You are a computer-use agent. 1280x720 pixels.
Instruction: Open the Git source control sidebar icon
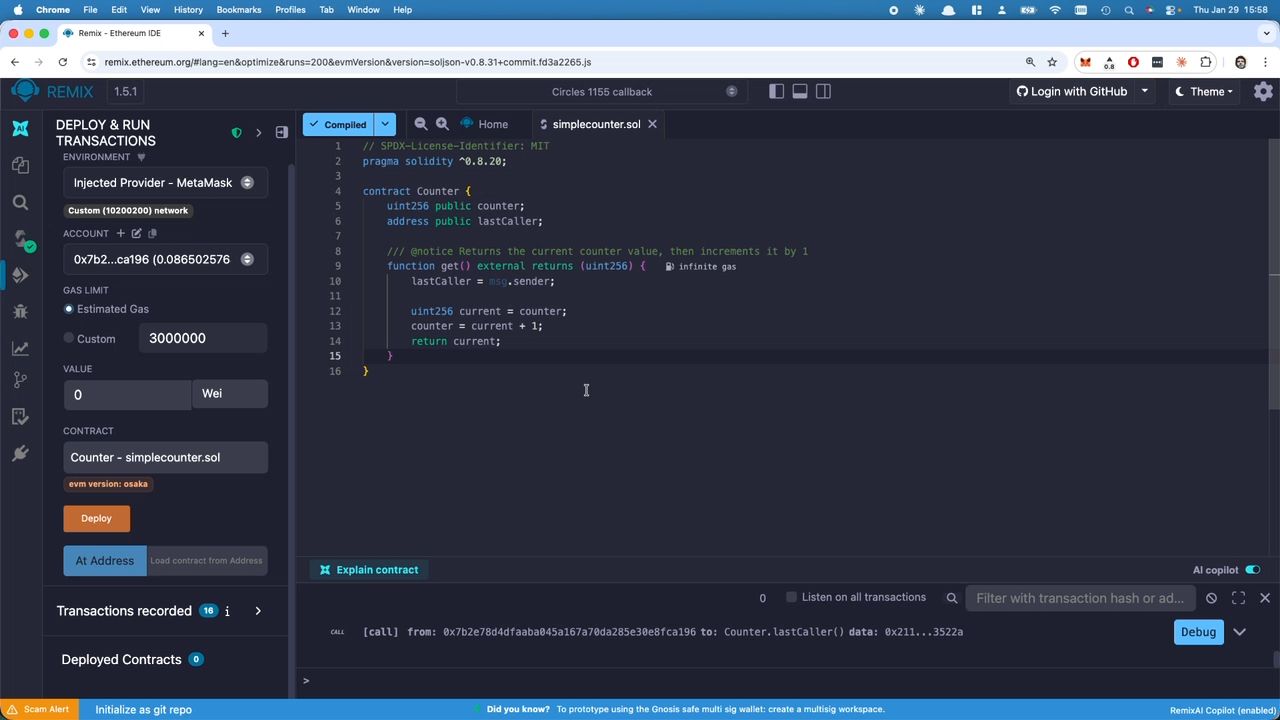coord(20,380)
